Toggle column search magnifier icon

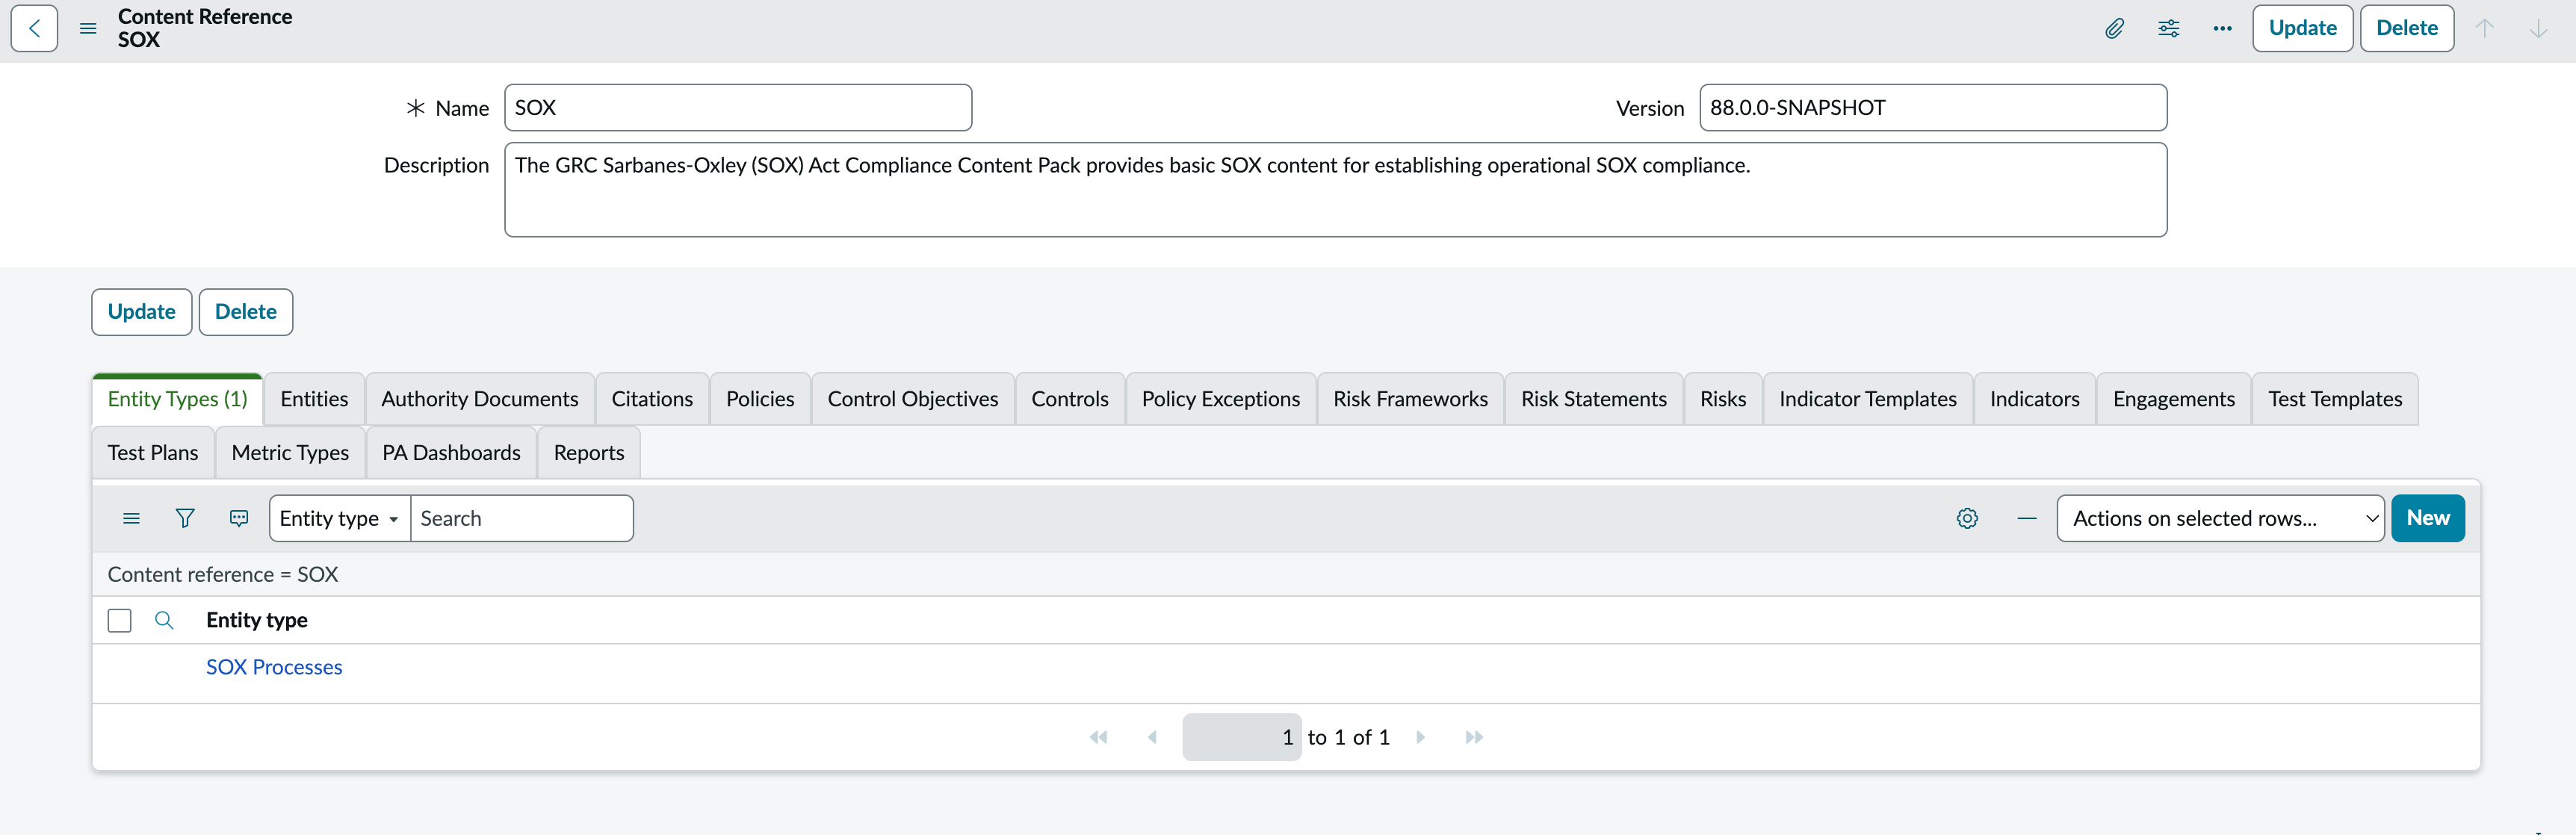point(164,620)
